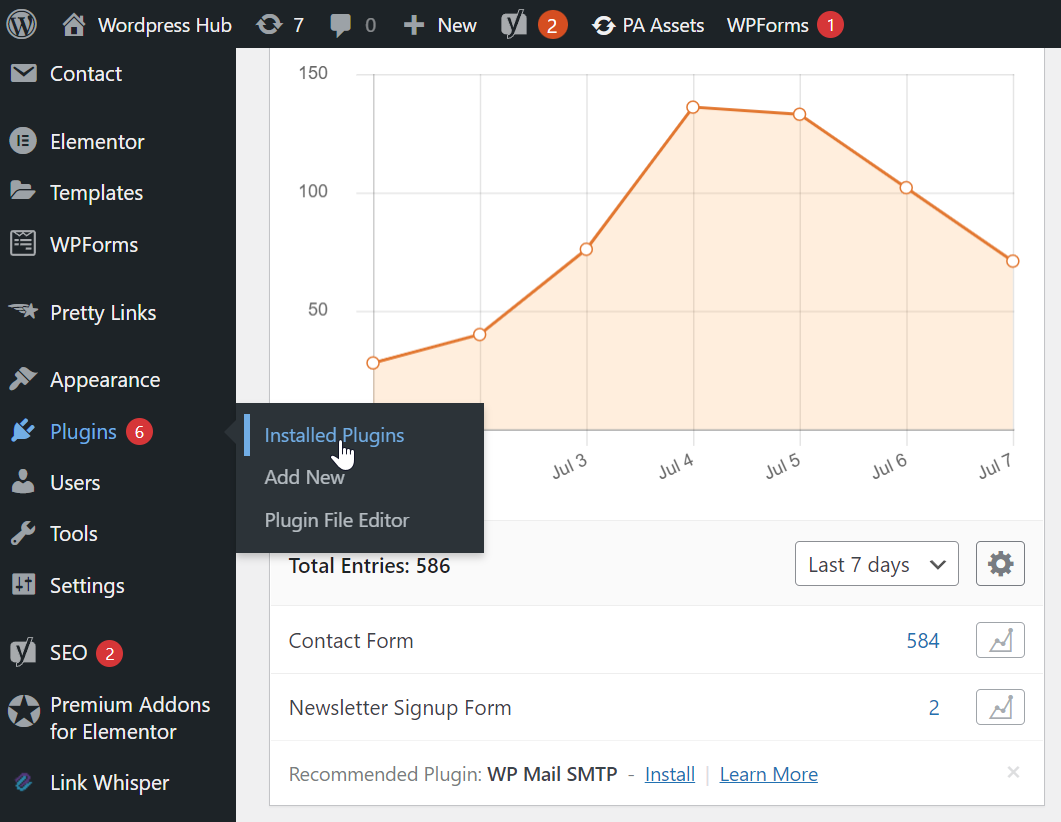Image resolution: width=1061 pixels, height=822 pixels.
Task: Click the Tools wrench icon
Action: click(23, 533)
